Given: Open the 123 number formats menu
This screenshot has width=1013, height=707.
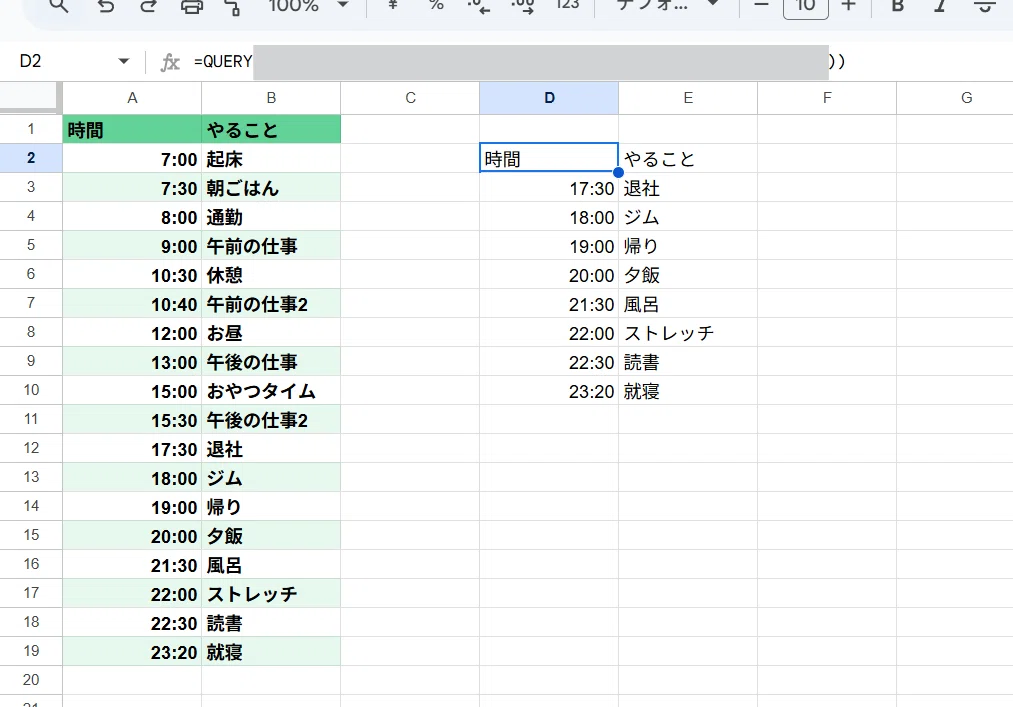Looking at the screenshot, I should pyautogui.click(x=567, y=5).
